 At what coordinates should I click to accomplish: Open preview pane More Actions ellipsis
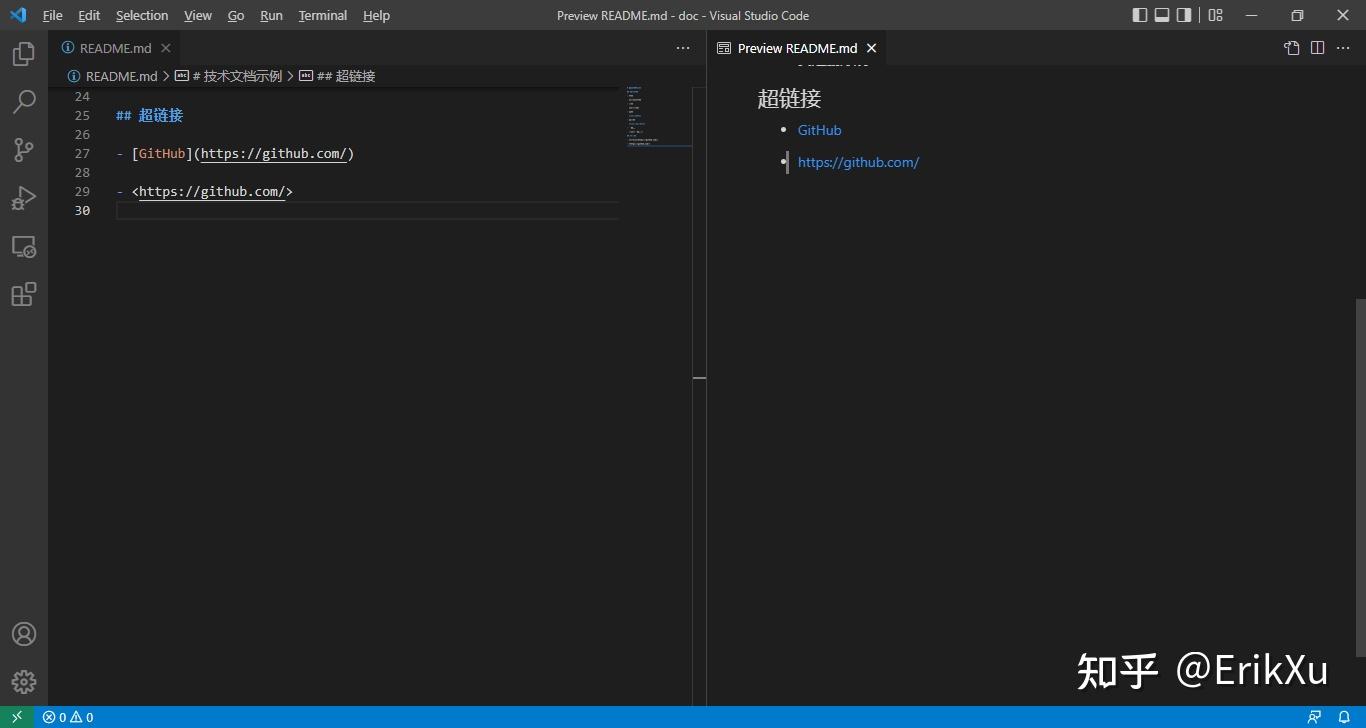(1343, 48)
